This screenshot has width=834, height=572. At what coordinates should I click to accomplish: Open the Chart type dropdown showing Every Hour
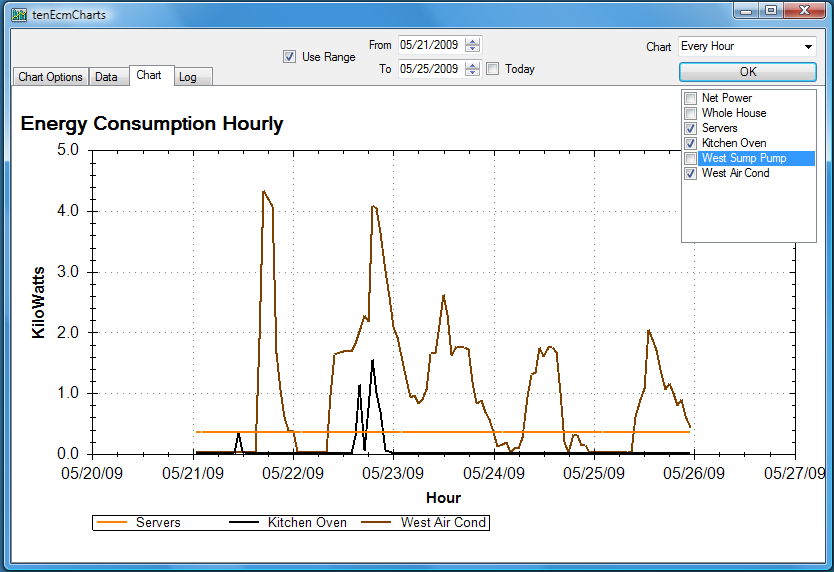808,46
